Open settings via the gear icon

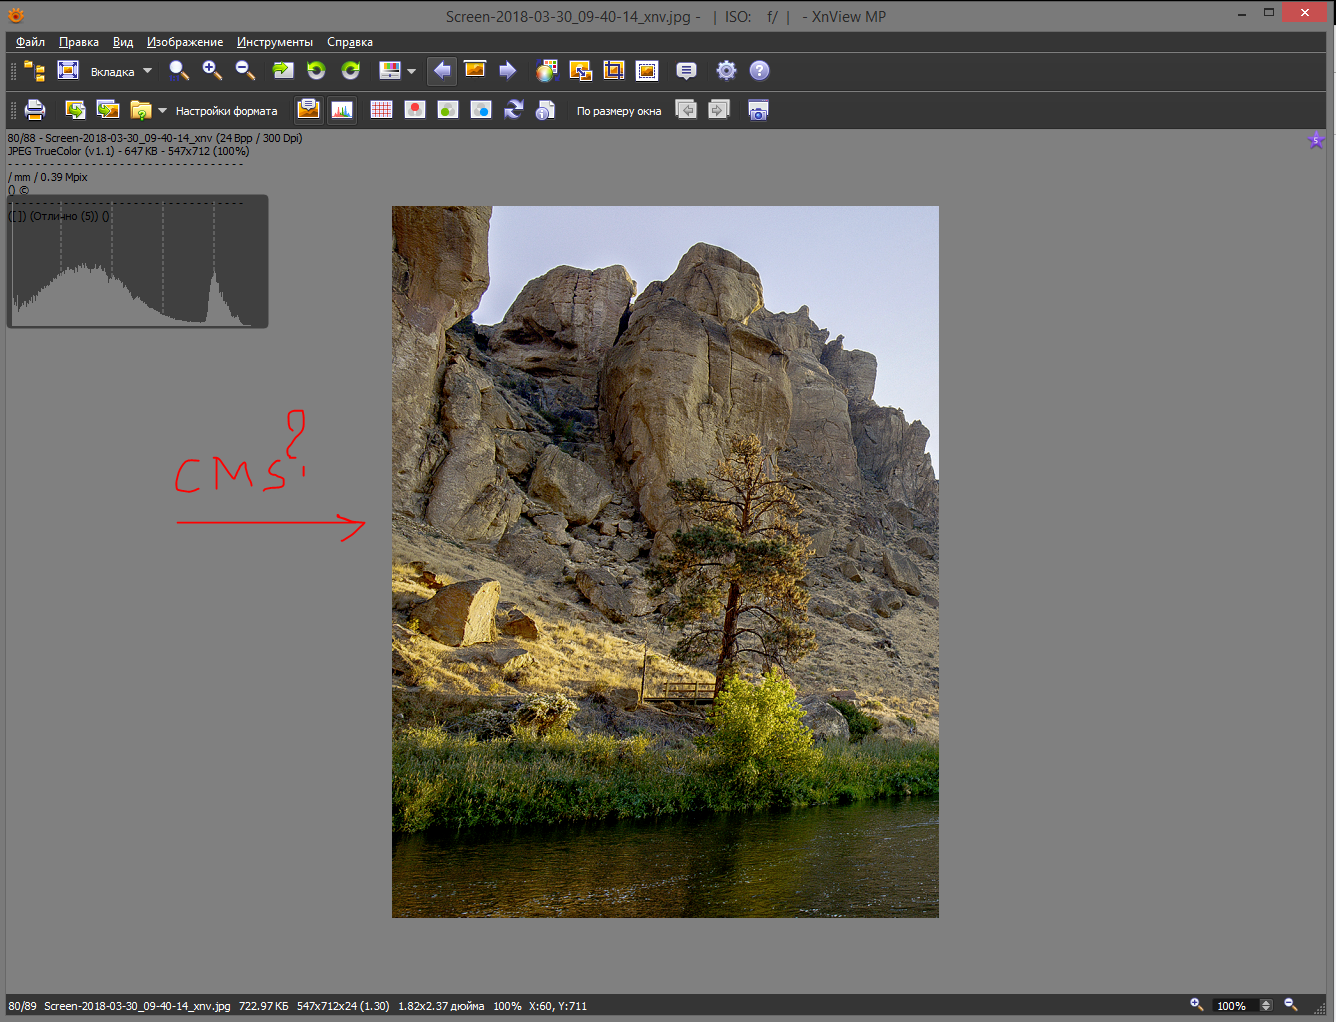(x=726, y=70)
